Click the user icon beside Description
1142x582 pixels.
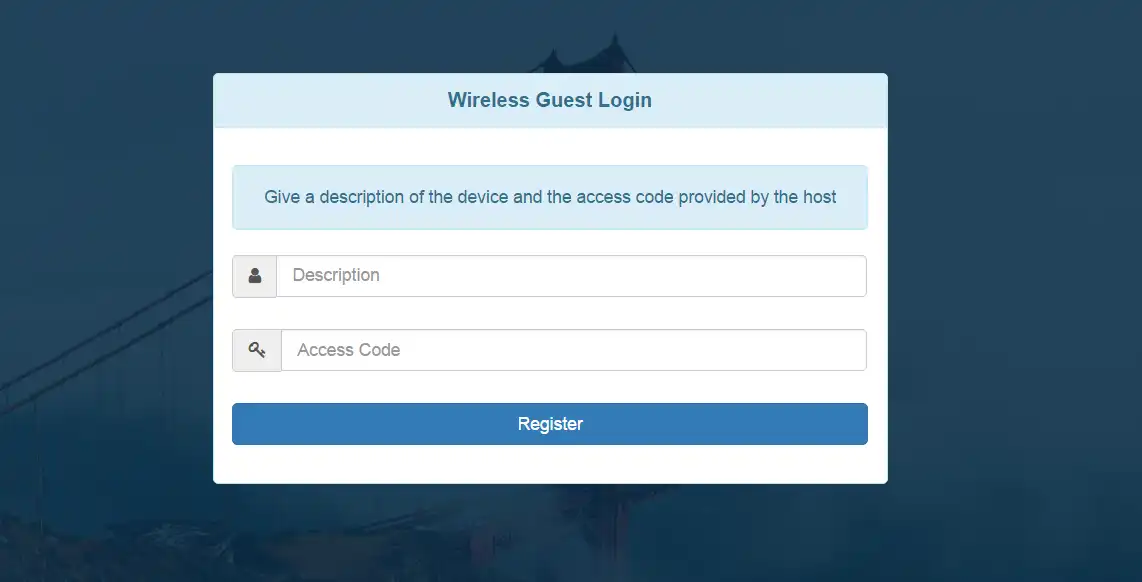click(x=255, y=276)
